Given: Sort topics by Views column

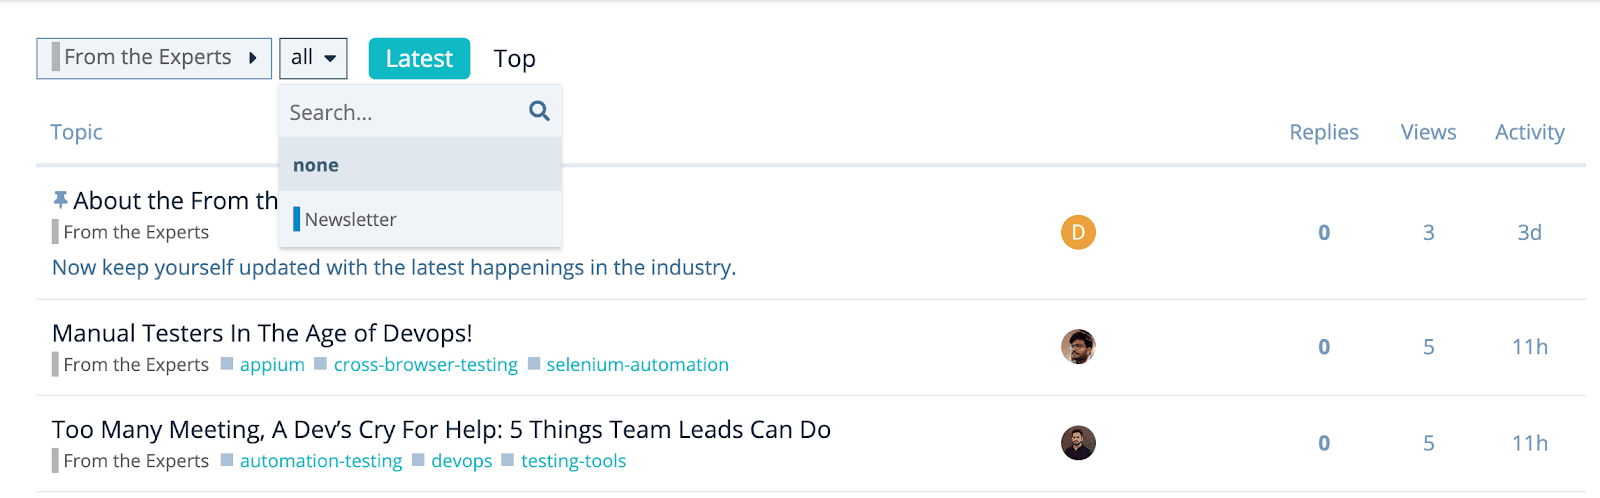Looking at the screenshot, I should pos(1428,132).
